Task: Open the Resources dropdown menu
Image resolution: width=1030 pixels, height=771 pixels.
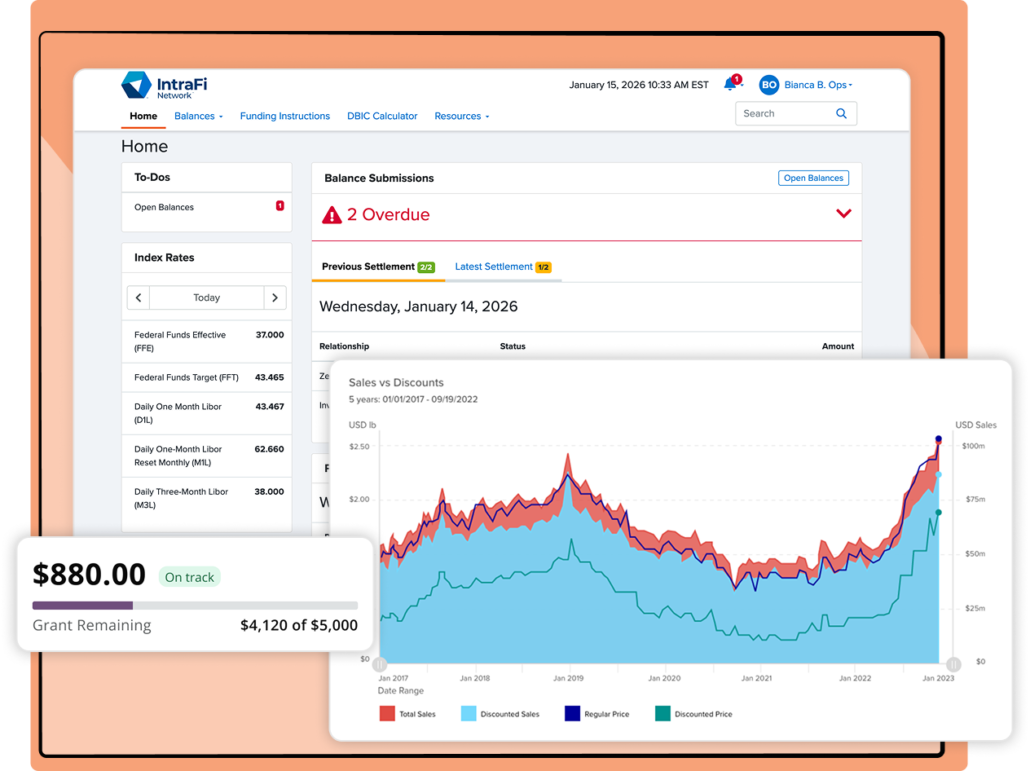Action: [462, 116]
